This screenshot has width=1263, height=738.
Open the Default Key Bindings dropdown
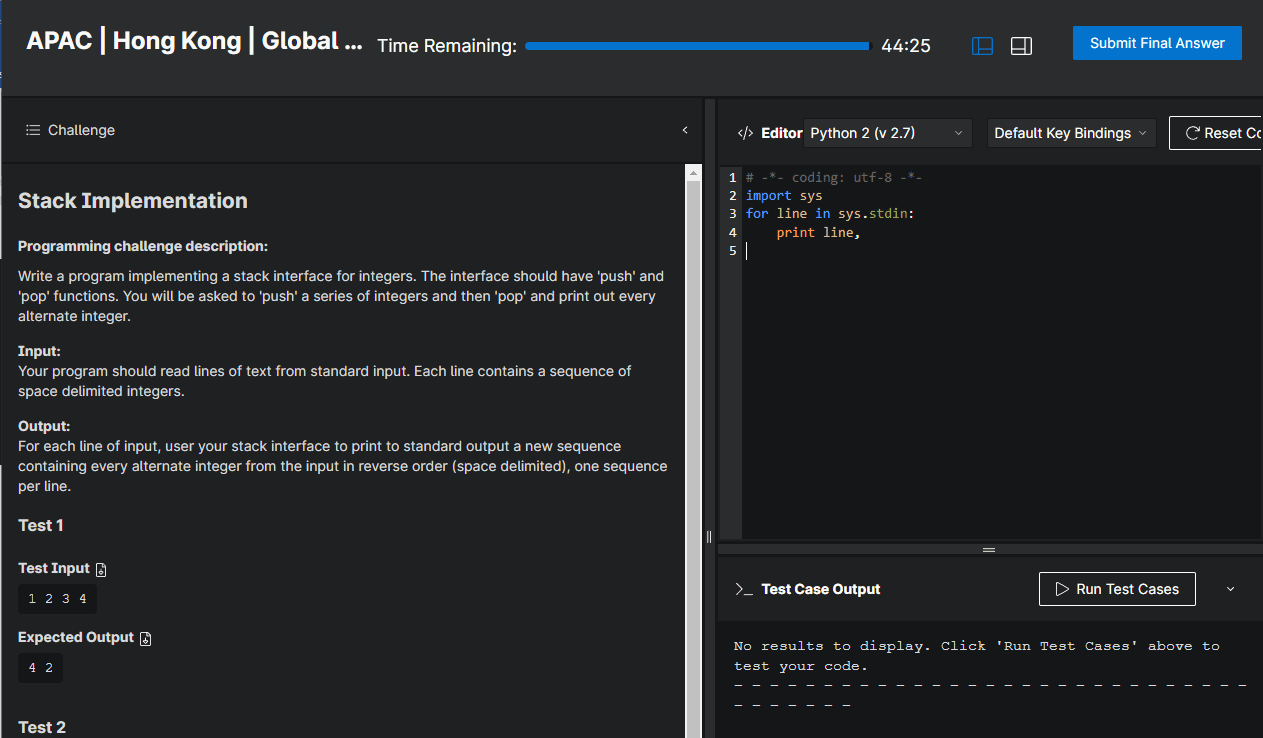(x=1071, y=133)
